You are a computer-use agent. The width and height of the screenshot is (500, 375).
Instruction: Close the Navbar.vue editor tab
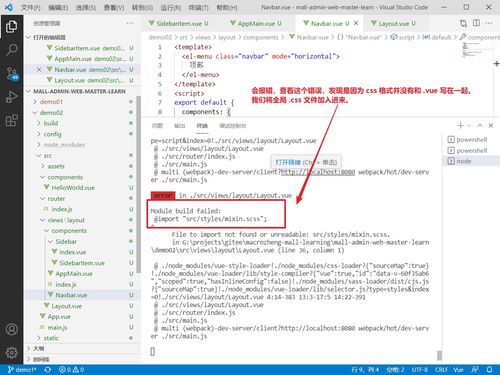tap(356, 23)
